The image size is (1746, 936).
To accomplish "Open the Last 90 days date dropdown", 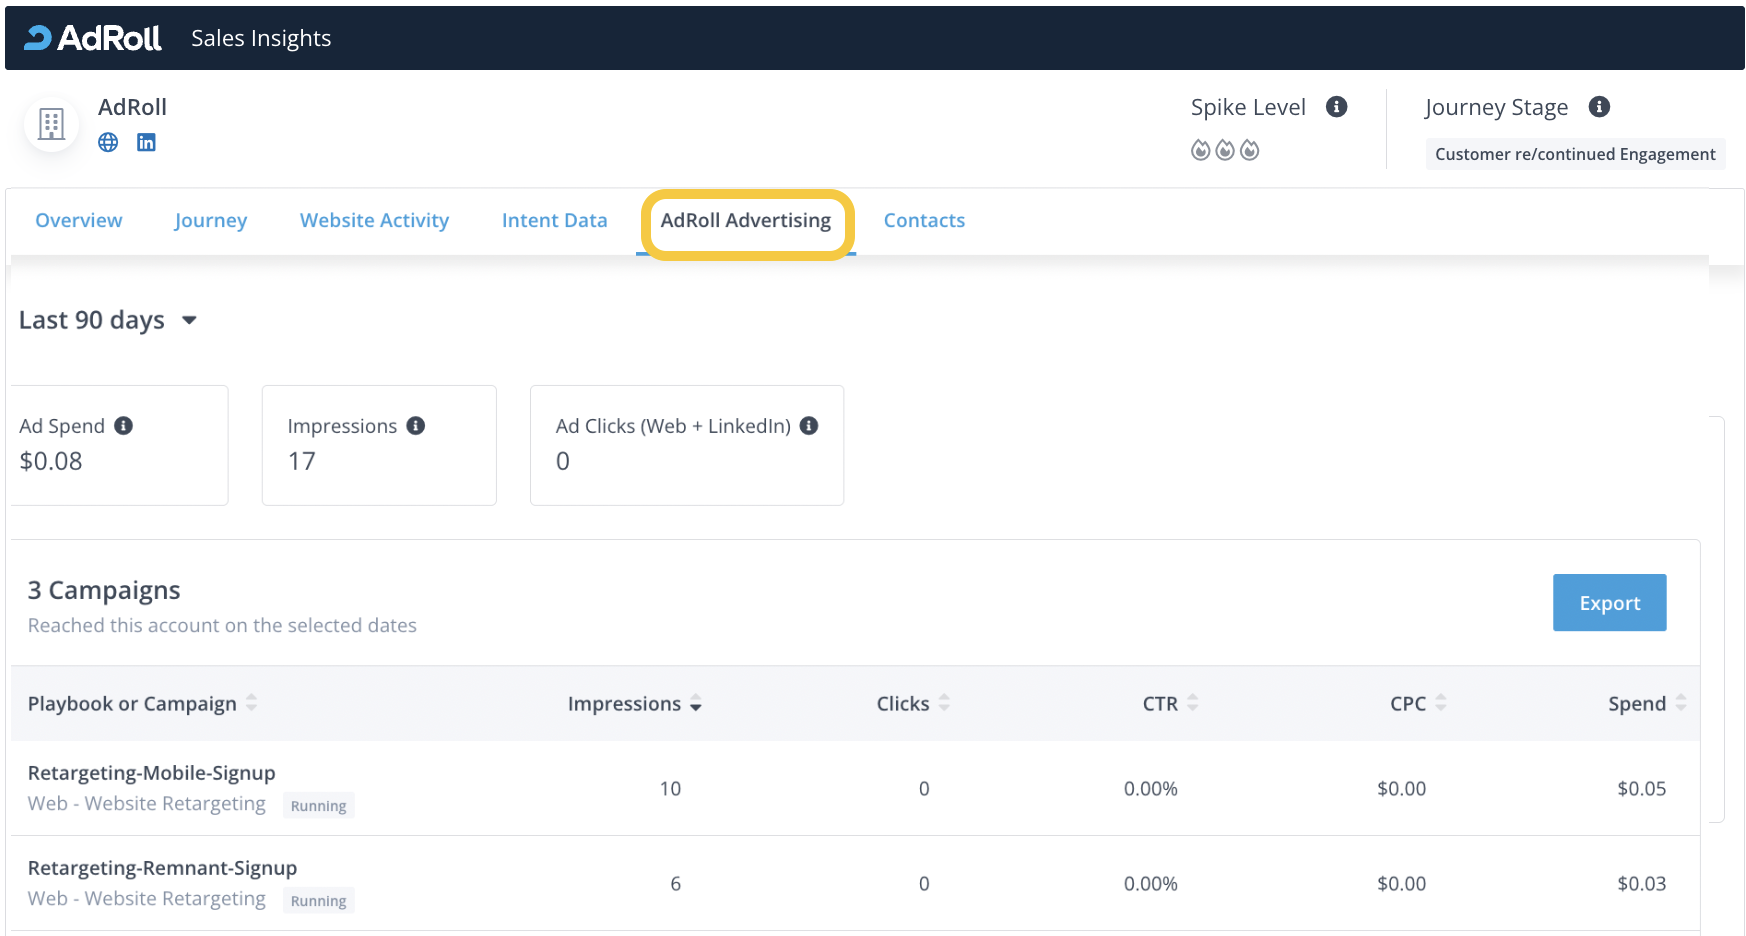I will coord(108,320).
